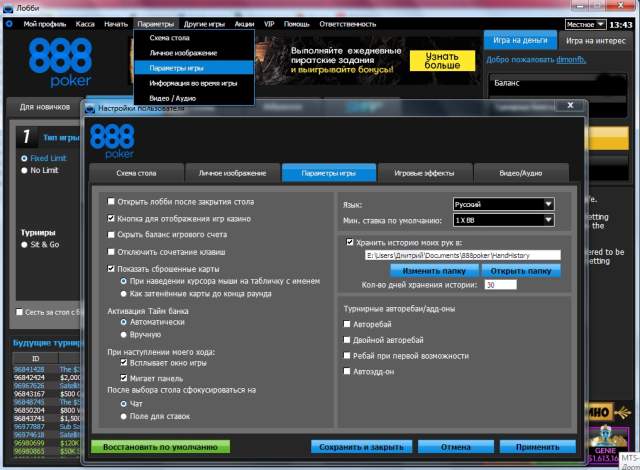Choose Схема стола from Параметры dropdown menu

pyautogui.click(x=194, y=38)
